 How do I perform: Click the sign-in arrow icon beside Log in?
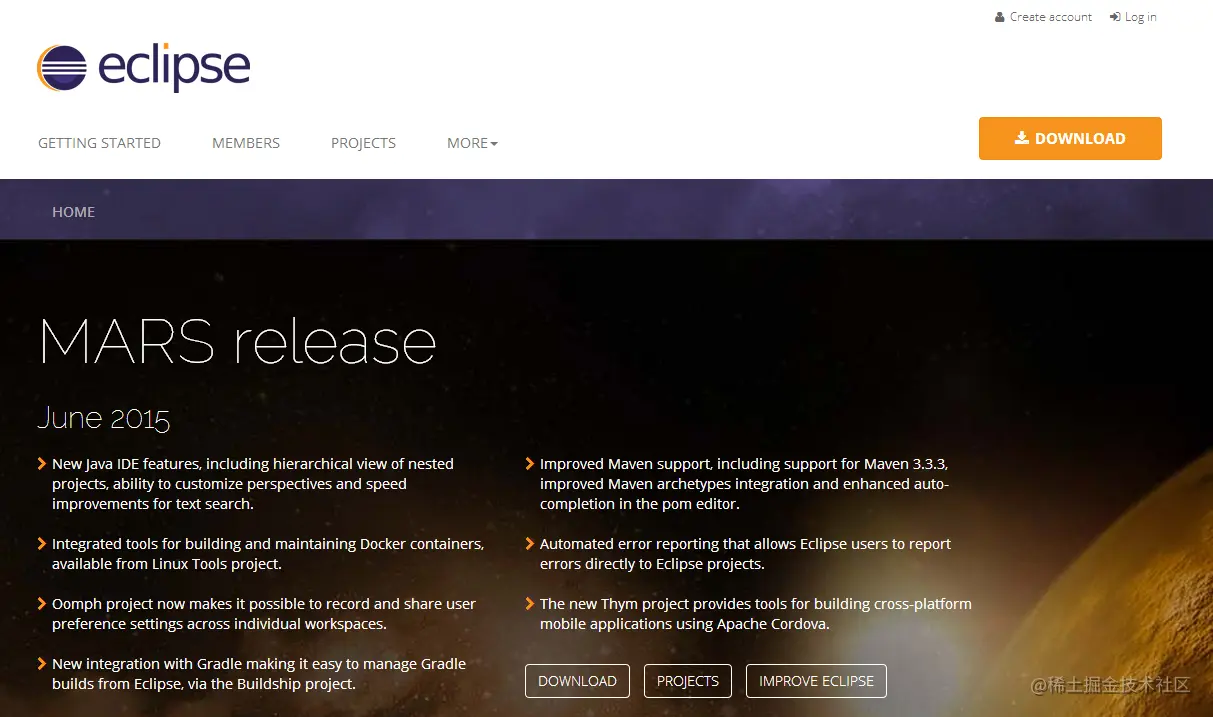pos(1115,17)
